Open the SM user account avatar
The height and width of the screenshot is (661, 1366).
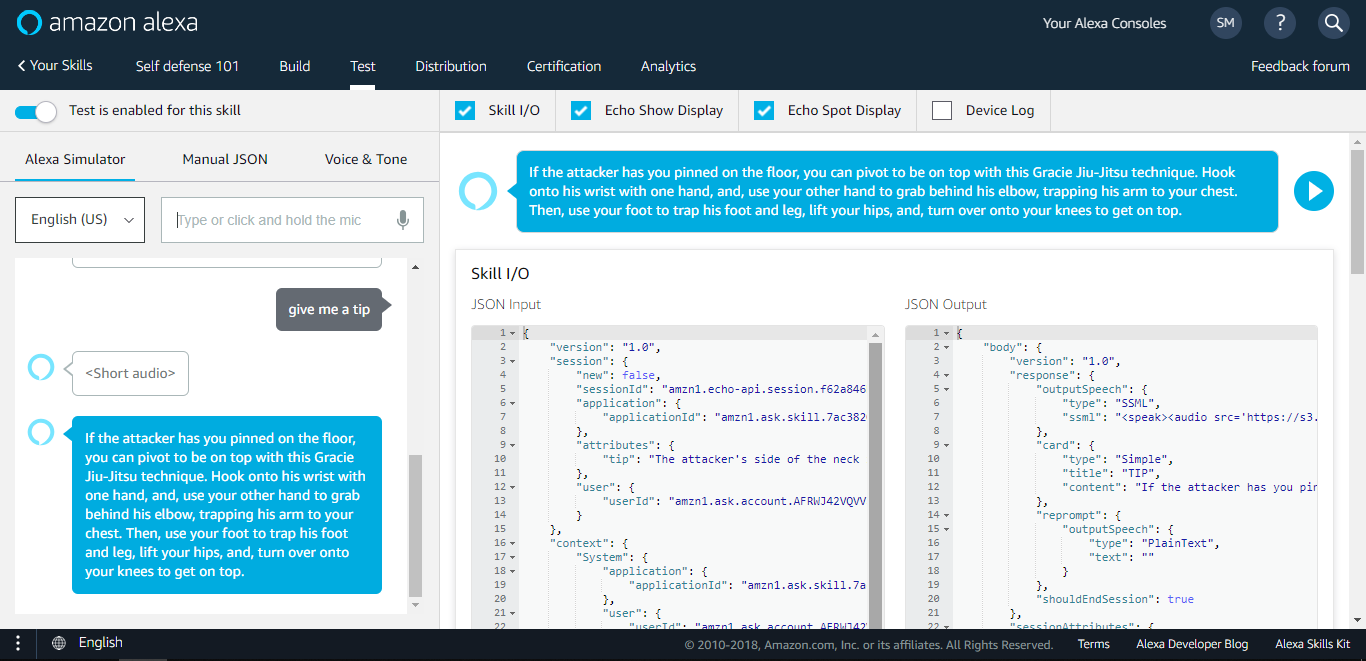1225,23
